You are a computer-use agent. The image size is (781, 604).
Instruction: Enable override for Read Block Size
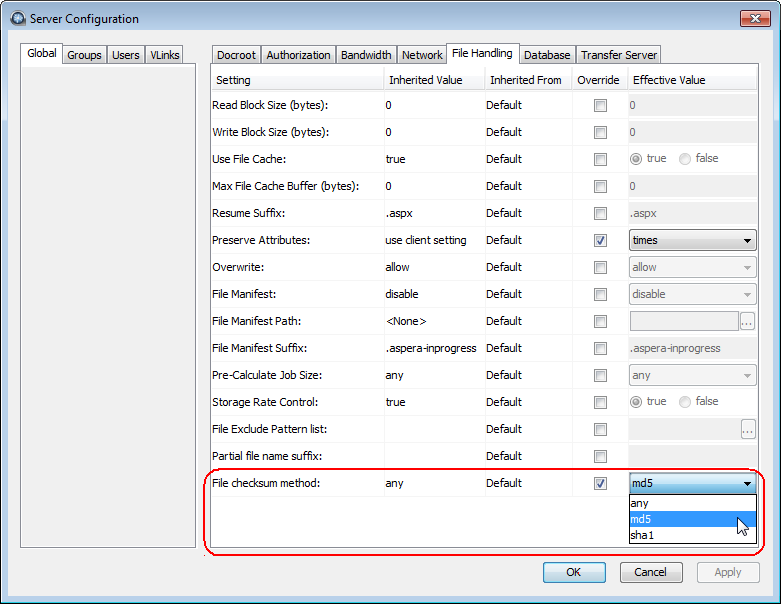pyautogui.click(x=600, y=105)
